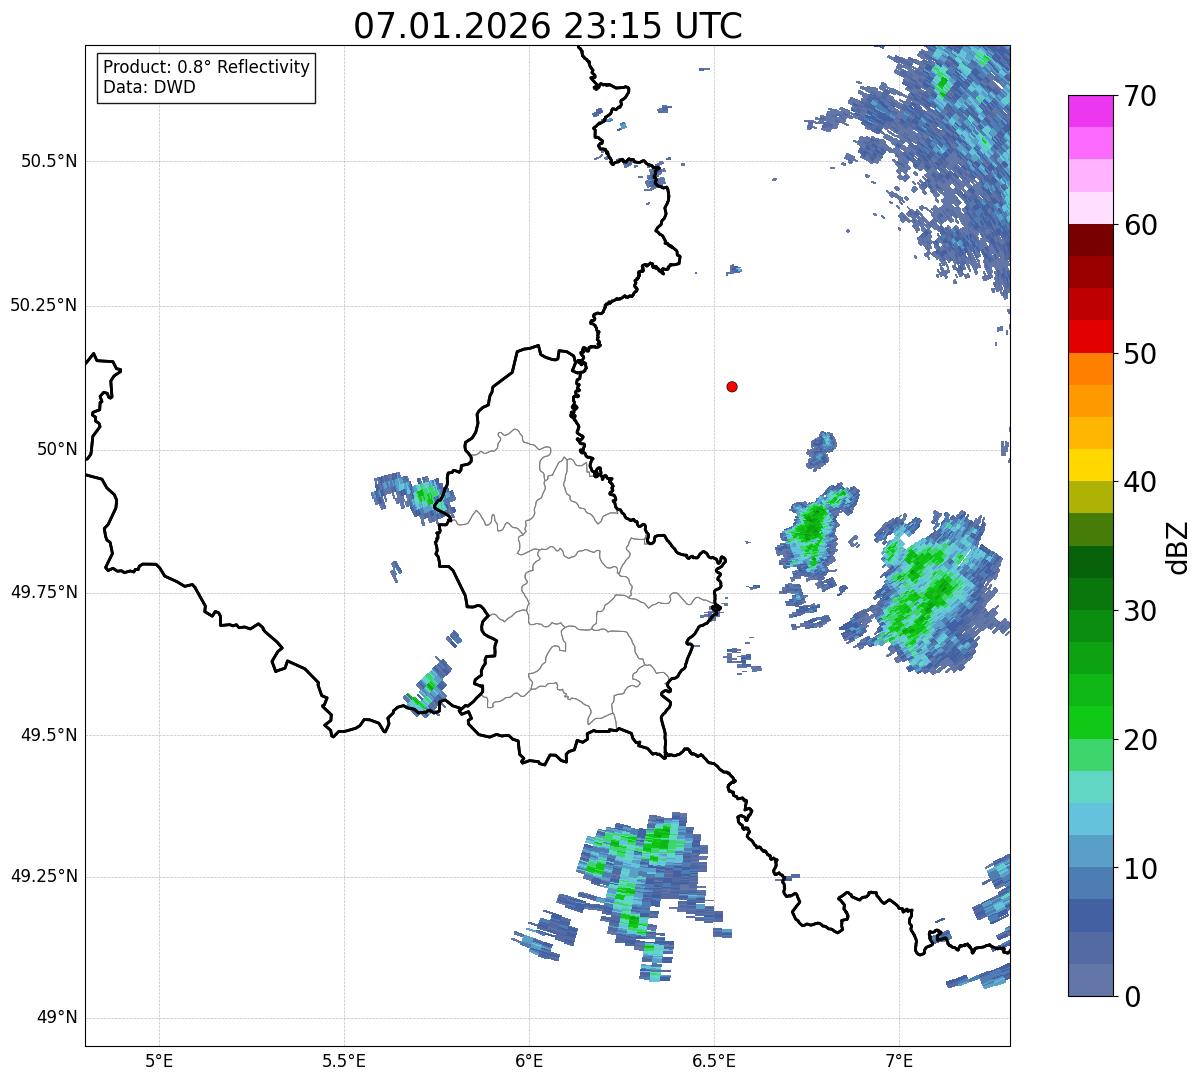1202x1081 pixels.
Task: Click the 6.5°E longitude label
Action: (x=714, y=1060)
